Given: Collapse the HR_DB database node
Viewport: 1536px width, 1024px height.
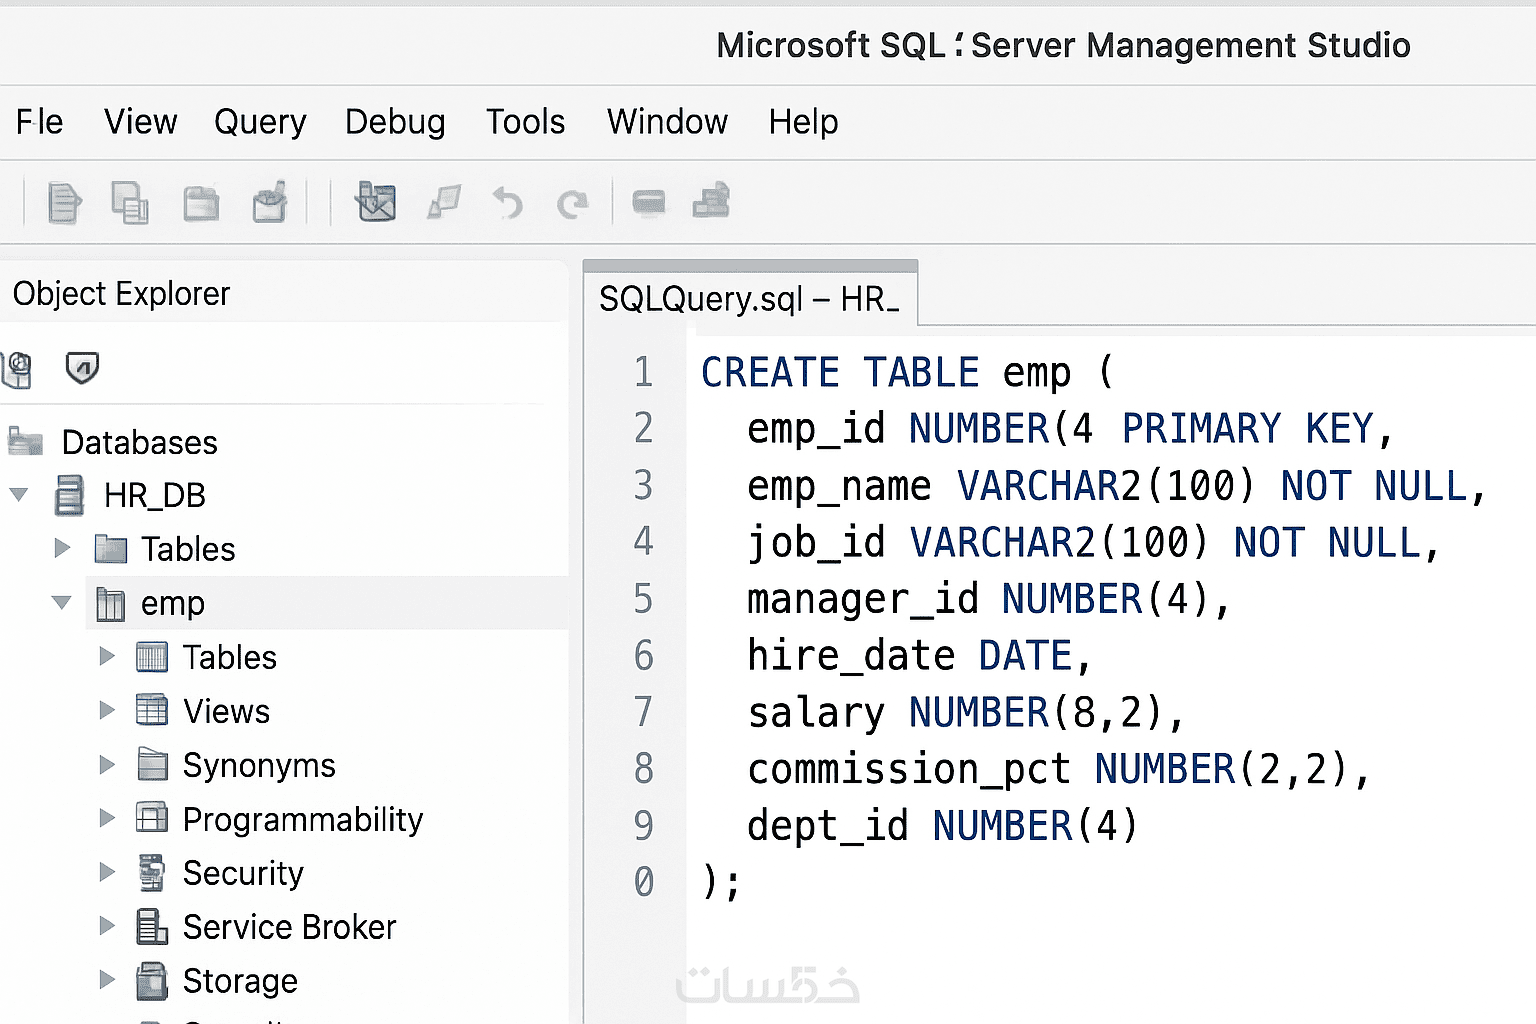Looking at the screenshot, I should (x=18, y=495).
